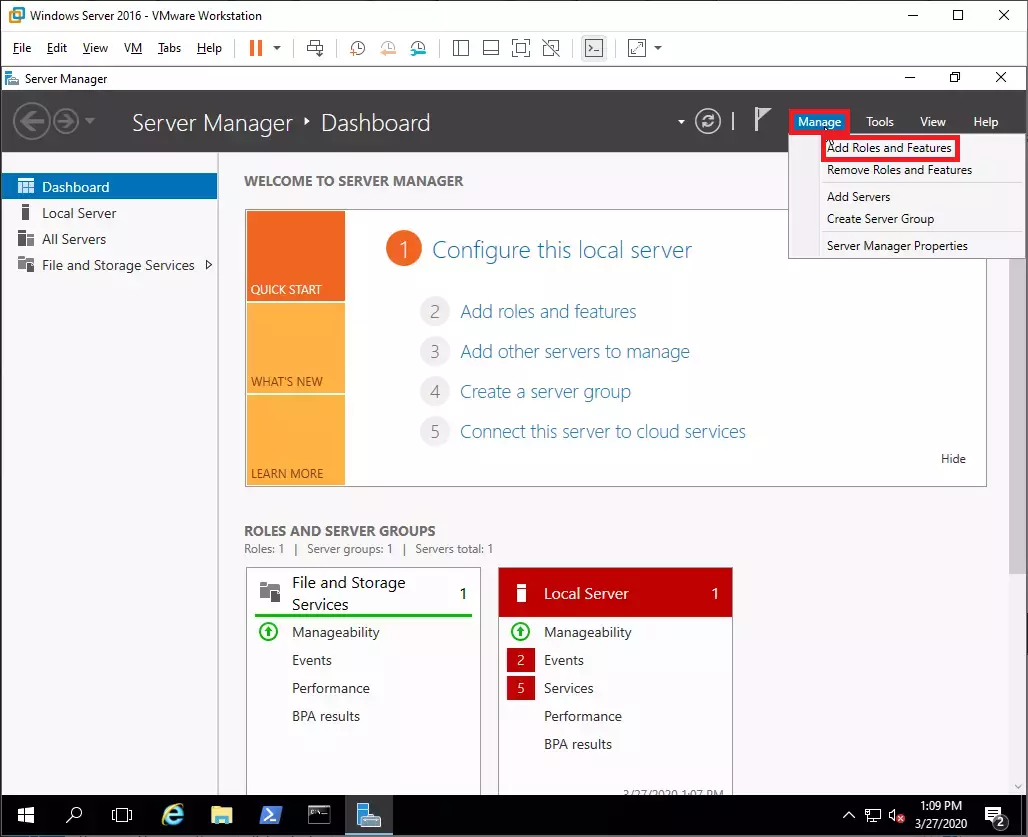Select All Servers in the sidebar
The width and height of the screenshot is (1028, 837).
click(x=109, y=239)
